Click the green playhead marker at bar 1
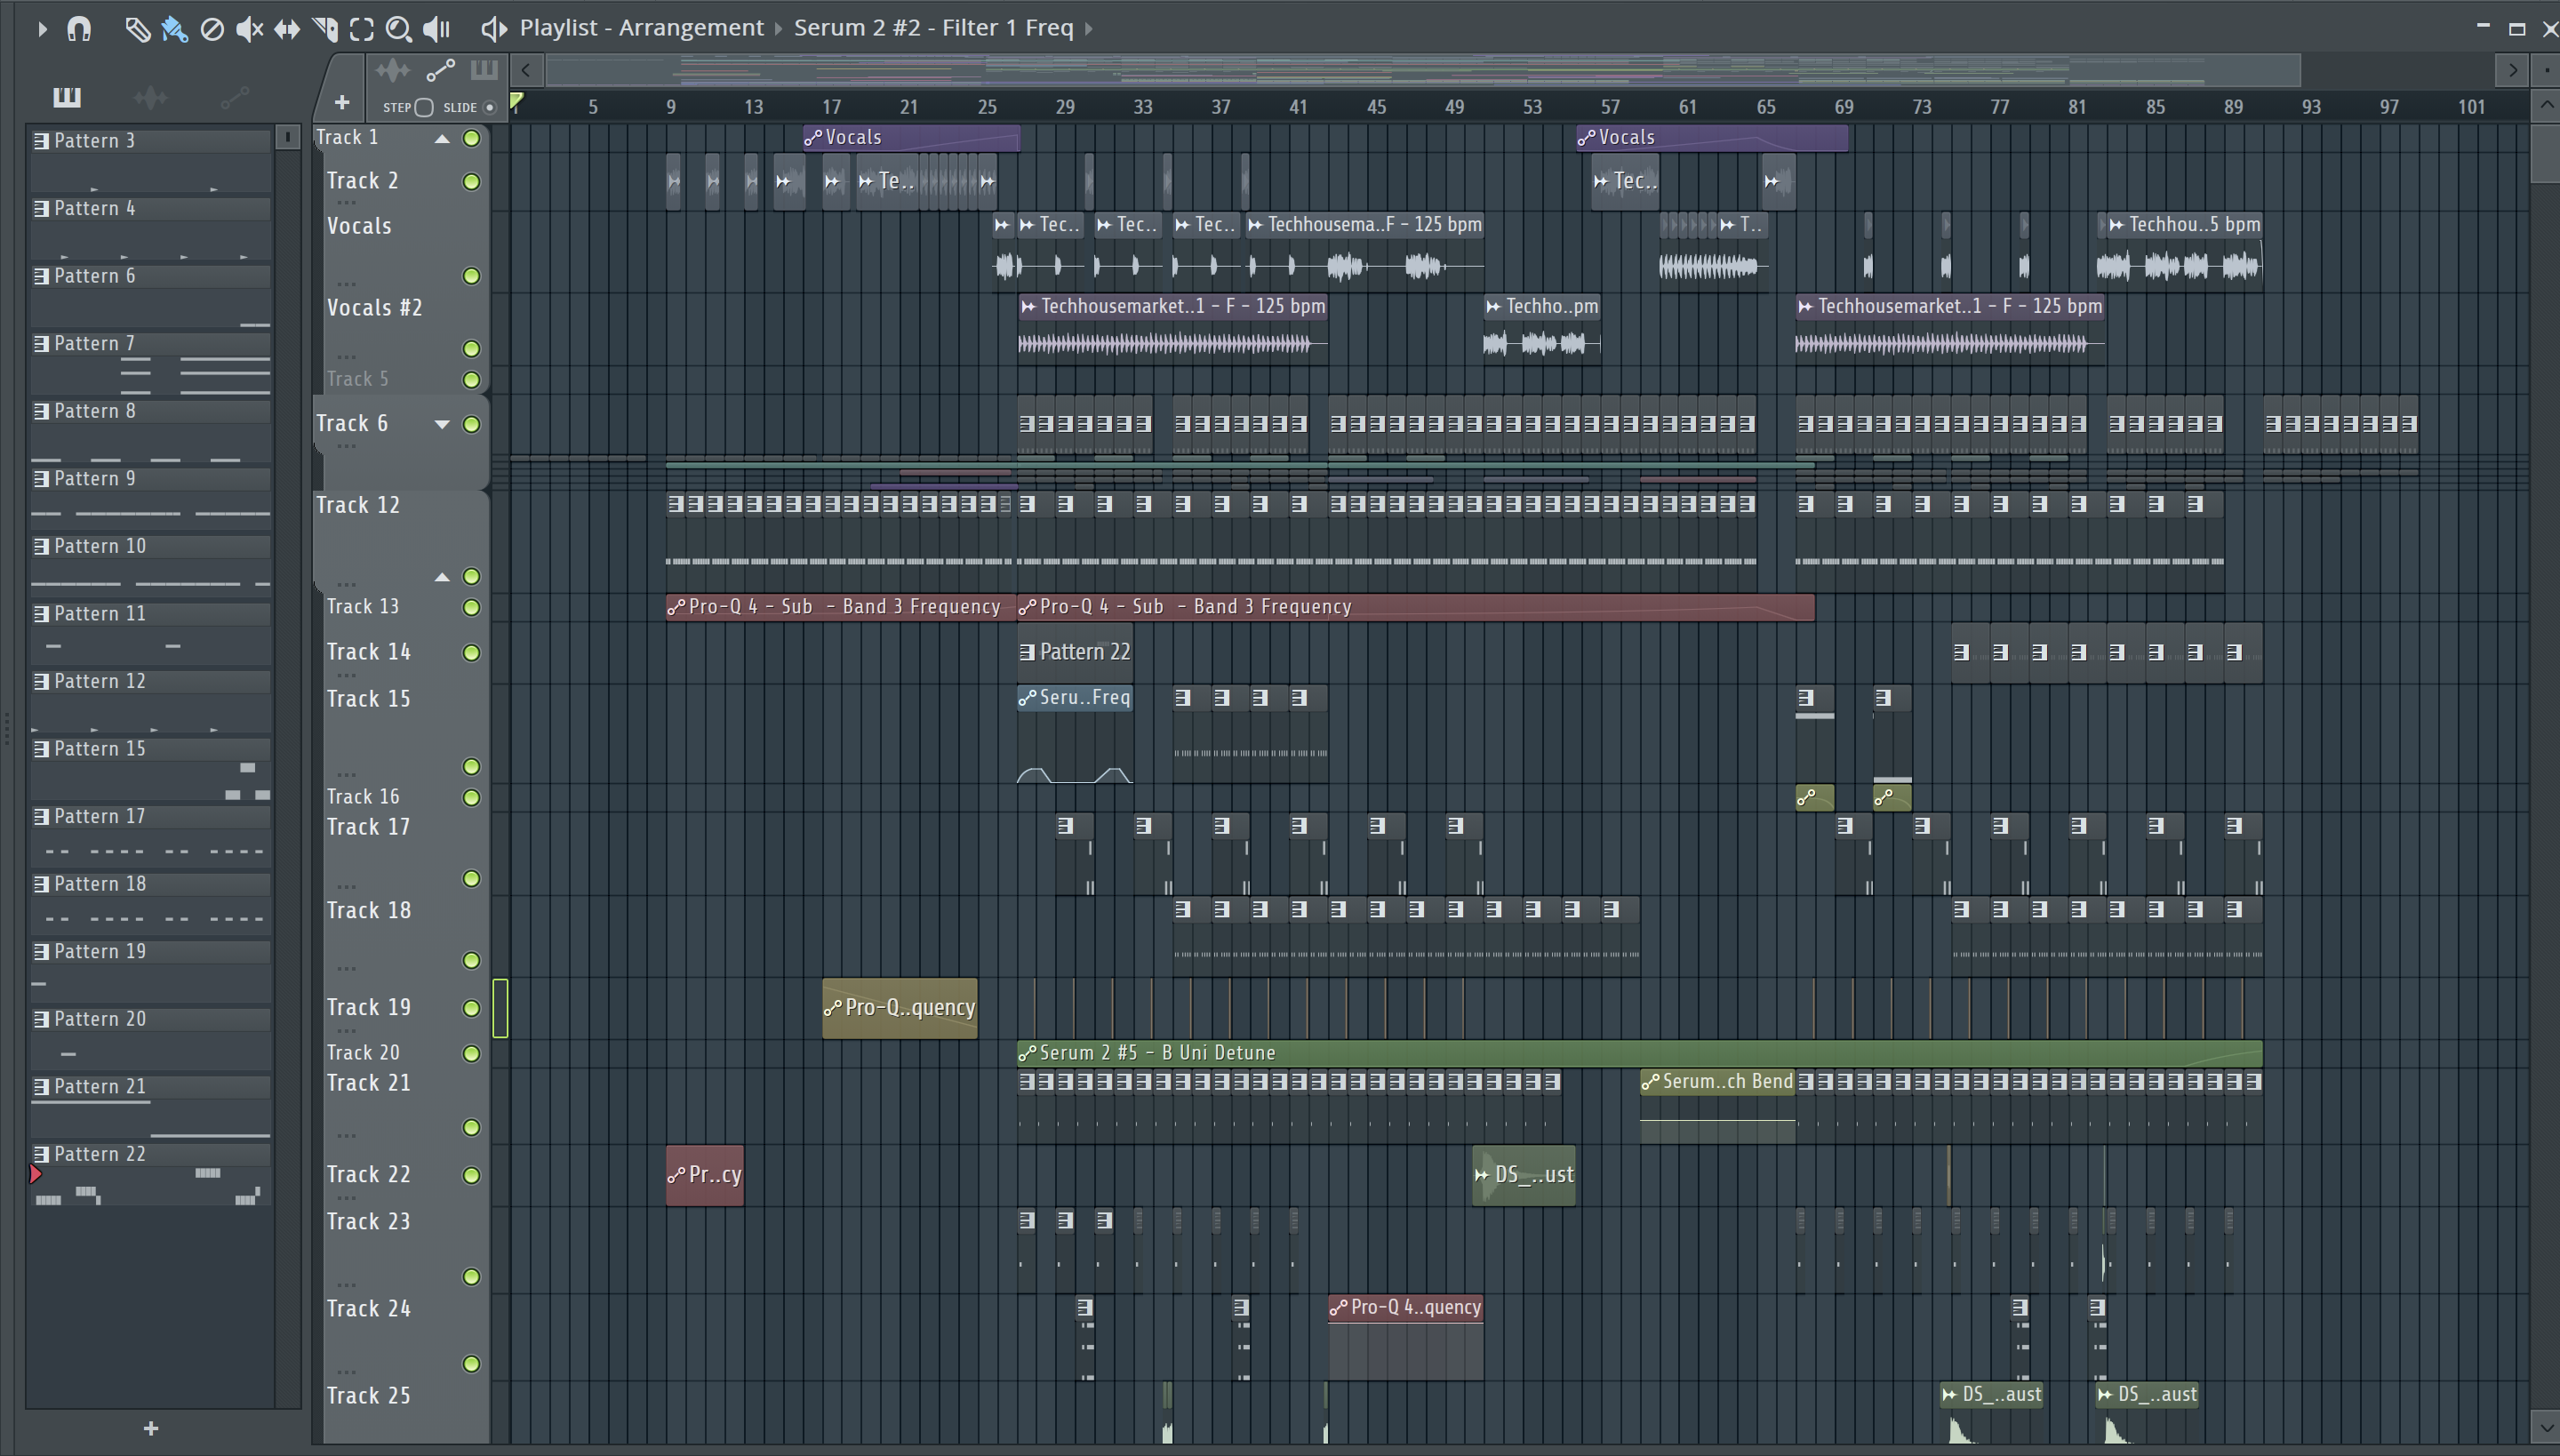Image resolution: width=2560 pixels, height=1456 pixels. coord(517,101)
